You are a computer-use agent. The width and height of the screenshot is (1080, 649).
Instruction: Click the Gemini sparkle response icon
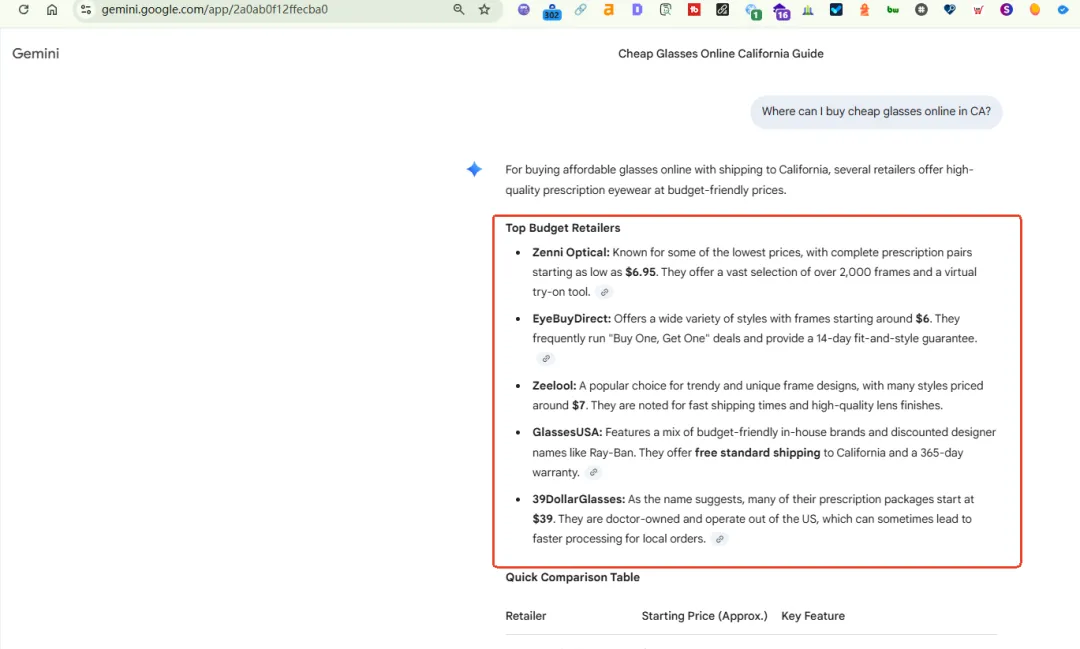coord(475,169)
